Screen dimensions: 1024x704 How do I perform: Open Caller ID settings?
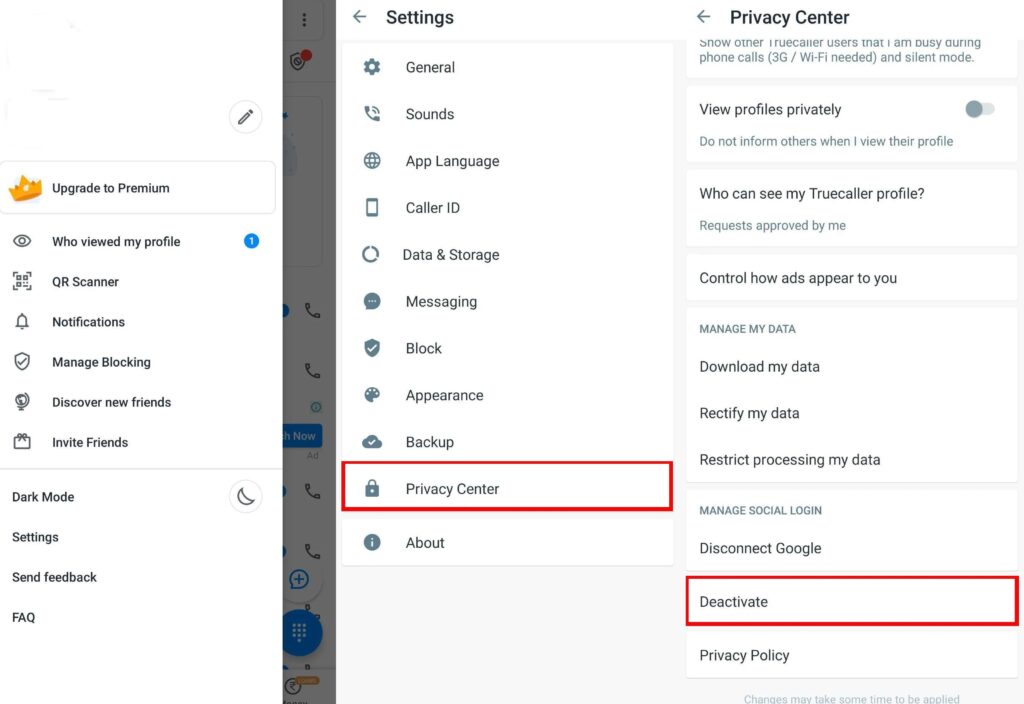(x=507, y=208)
